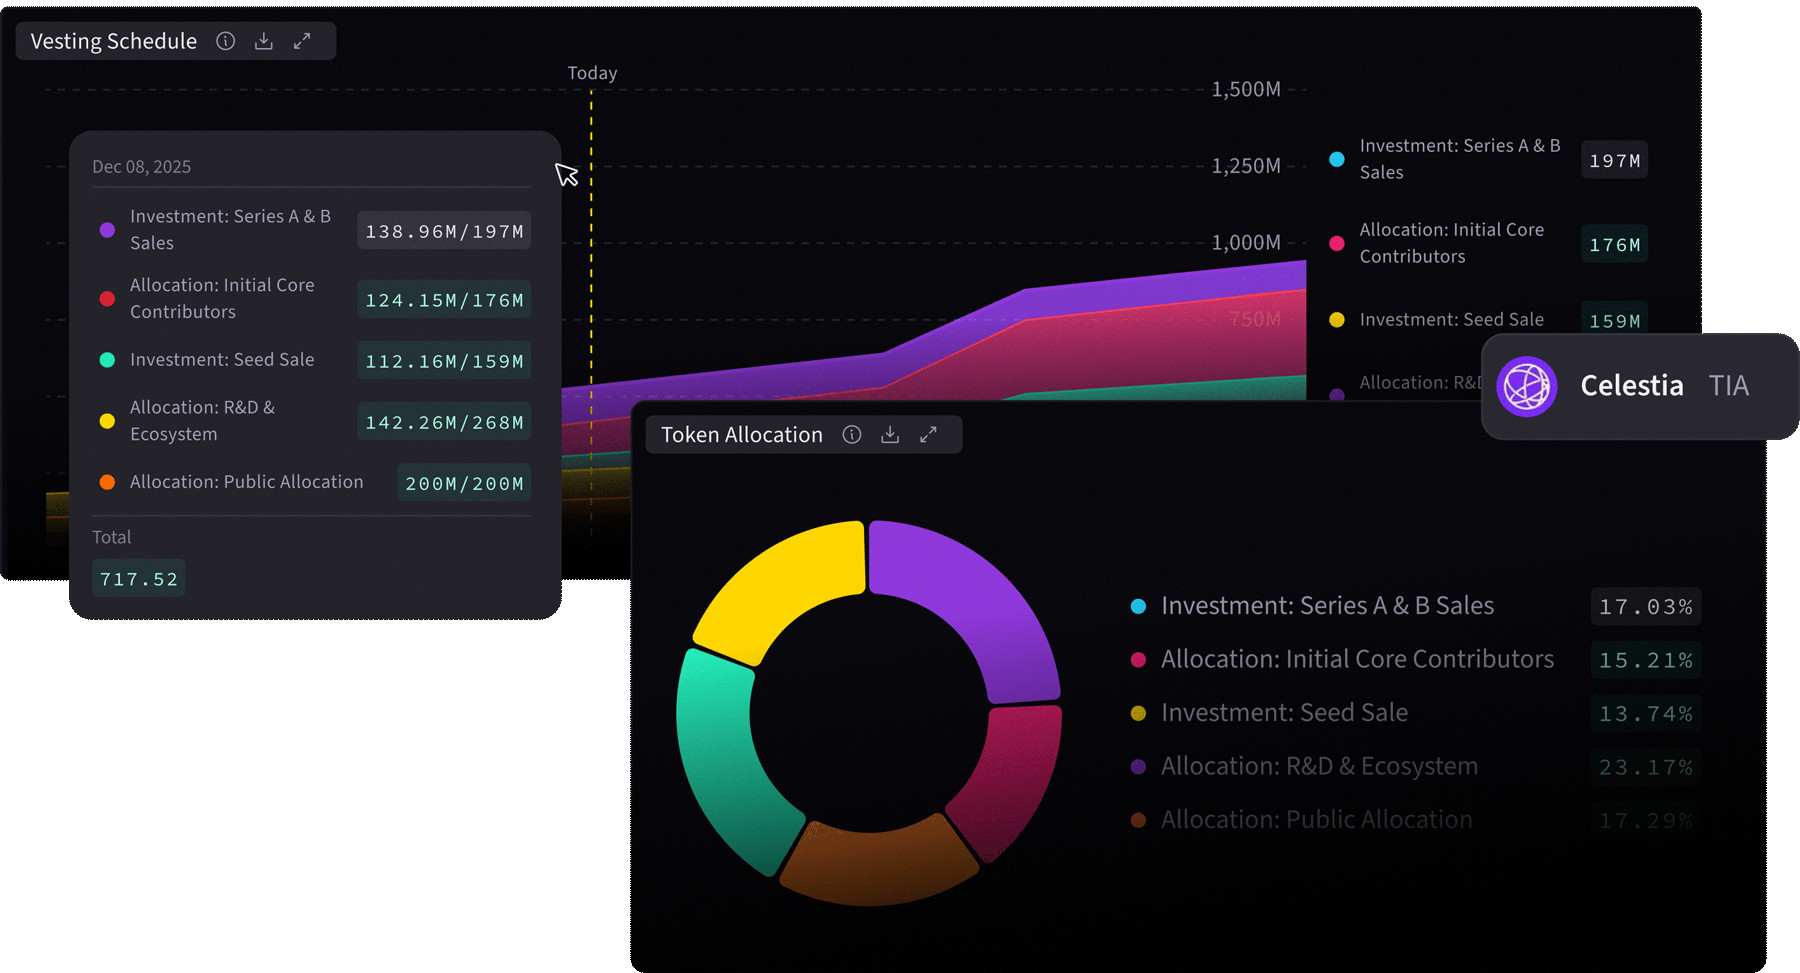Select the Vesting Schedule panel title
The width and height of the screenshot is (1800, 973).
pyautogui.click(x=112, y=41)
